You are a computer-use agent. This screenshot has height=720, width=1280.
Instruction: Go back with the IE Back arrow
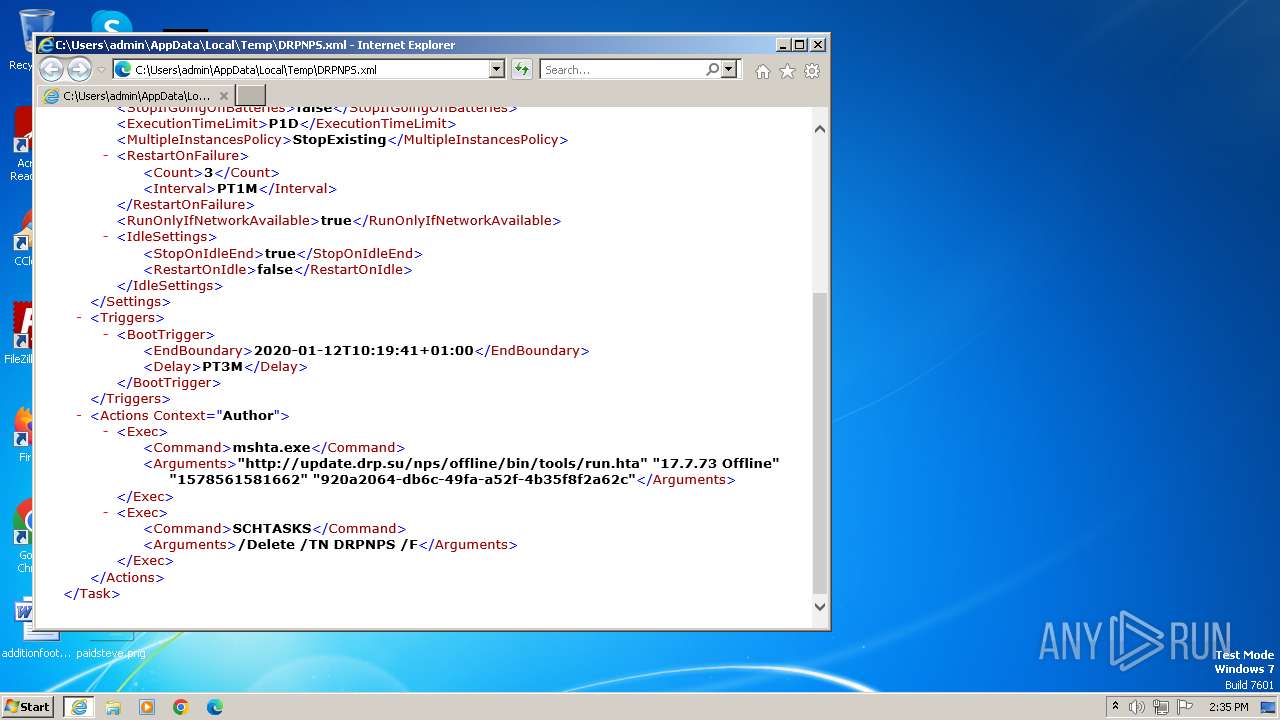(x=51, y=69)
